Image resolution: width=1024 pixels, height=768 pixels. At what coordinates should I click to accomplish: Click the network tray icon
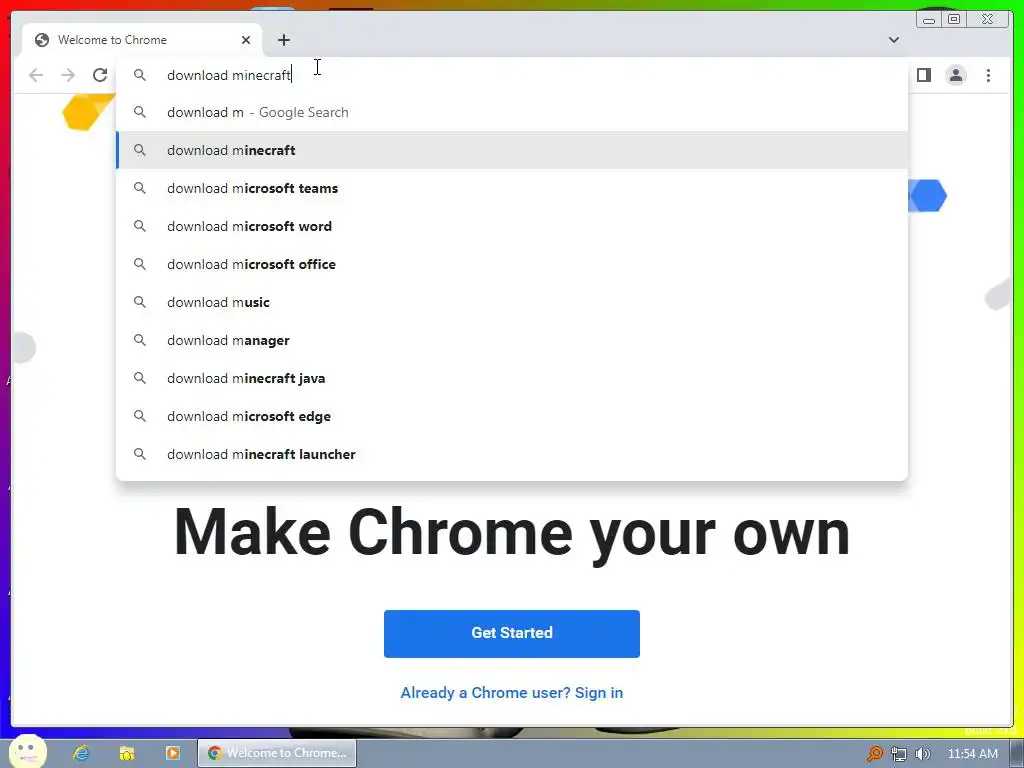click(x=899, y=754)
